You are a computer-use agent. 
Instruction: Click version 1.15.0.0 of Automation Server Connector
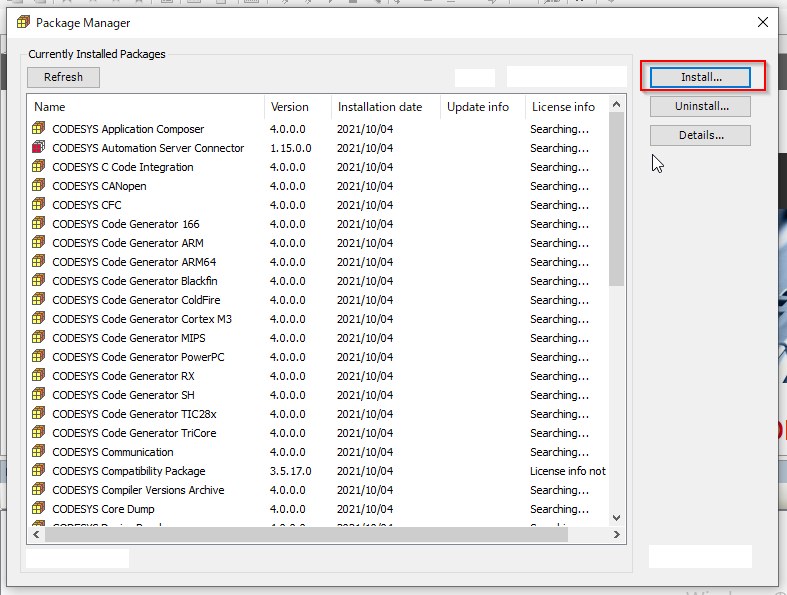291,148
